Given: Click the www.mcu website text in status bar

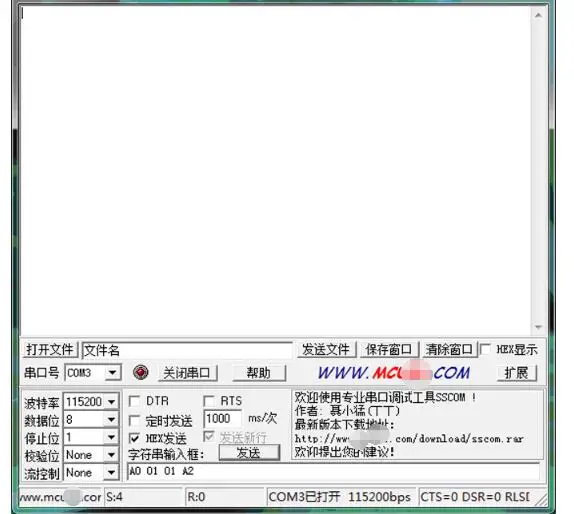Looking at the screenshot, I should [60, 497].
